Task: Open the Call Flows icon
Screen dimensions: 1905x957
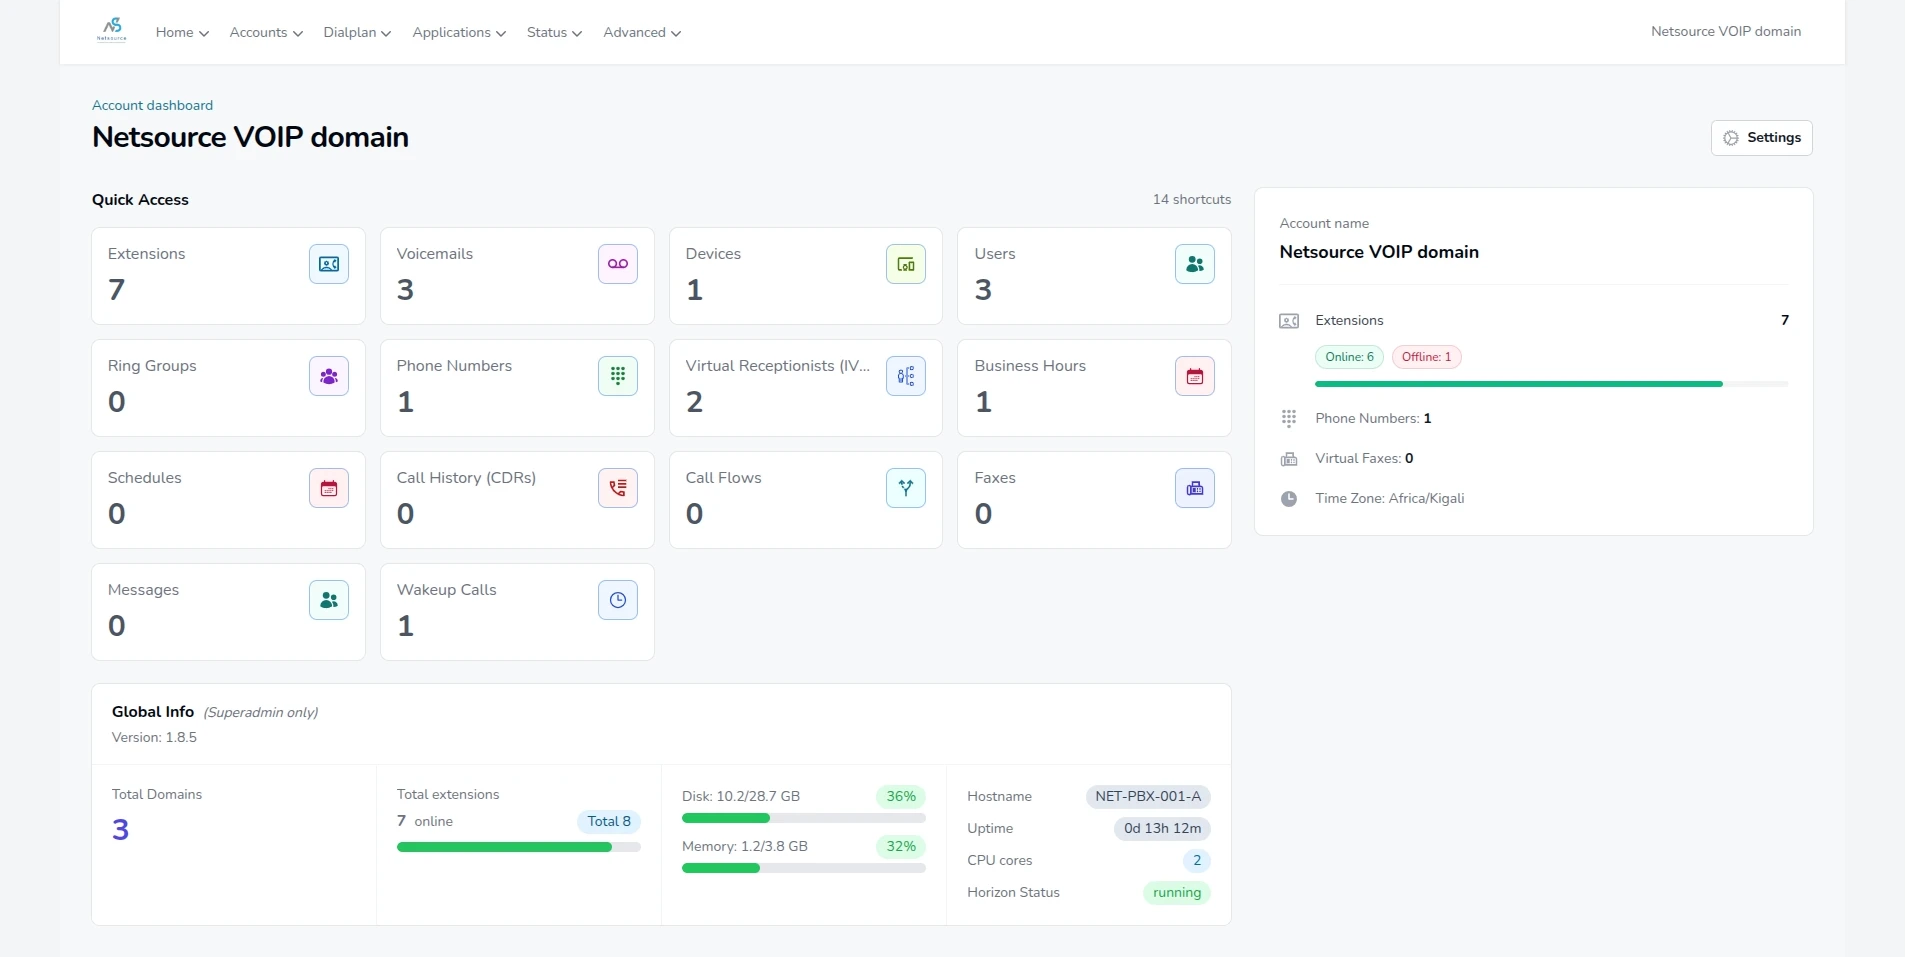Action: pos(906,488)
